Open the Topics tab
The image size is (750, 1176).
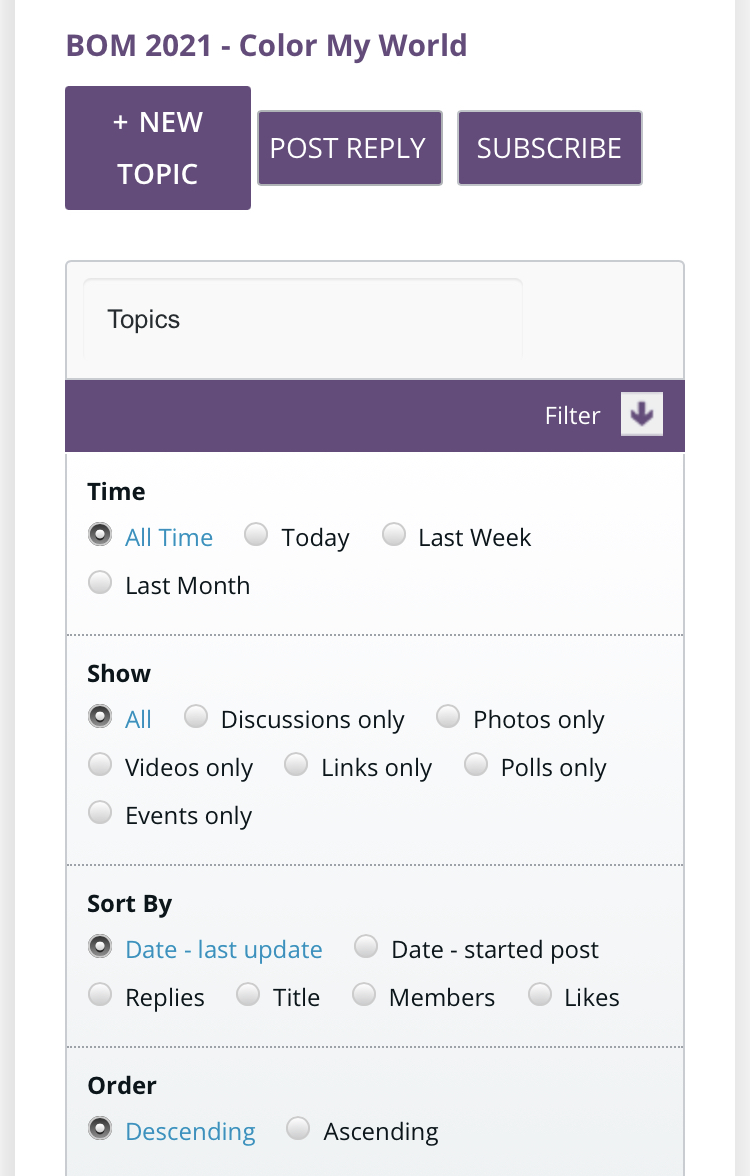click(x=144, y=320)
